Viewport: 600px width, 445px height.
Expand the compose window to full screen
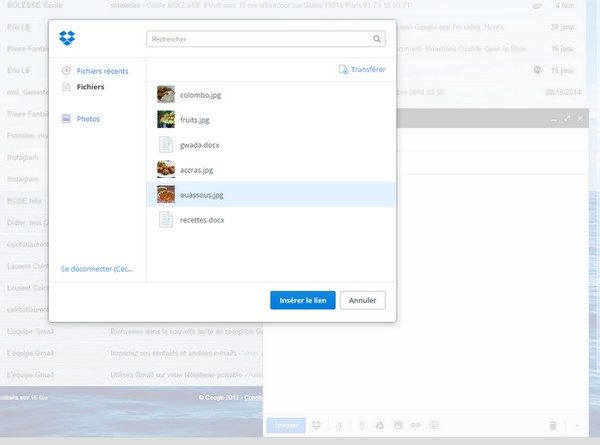567,118
